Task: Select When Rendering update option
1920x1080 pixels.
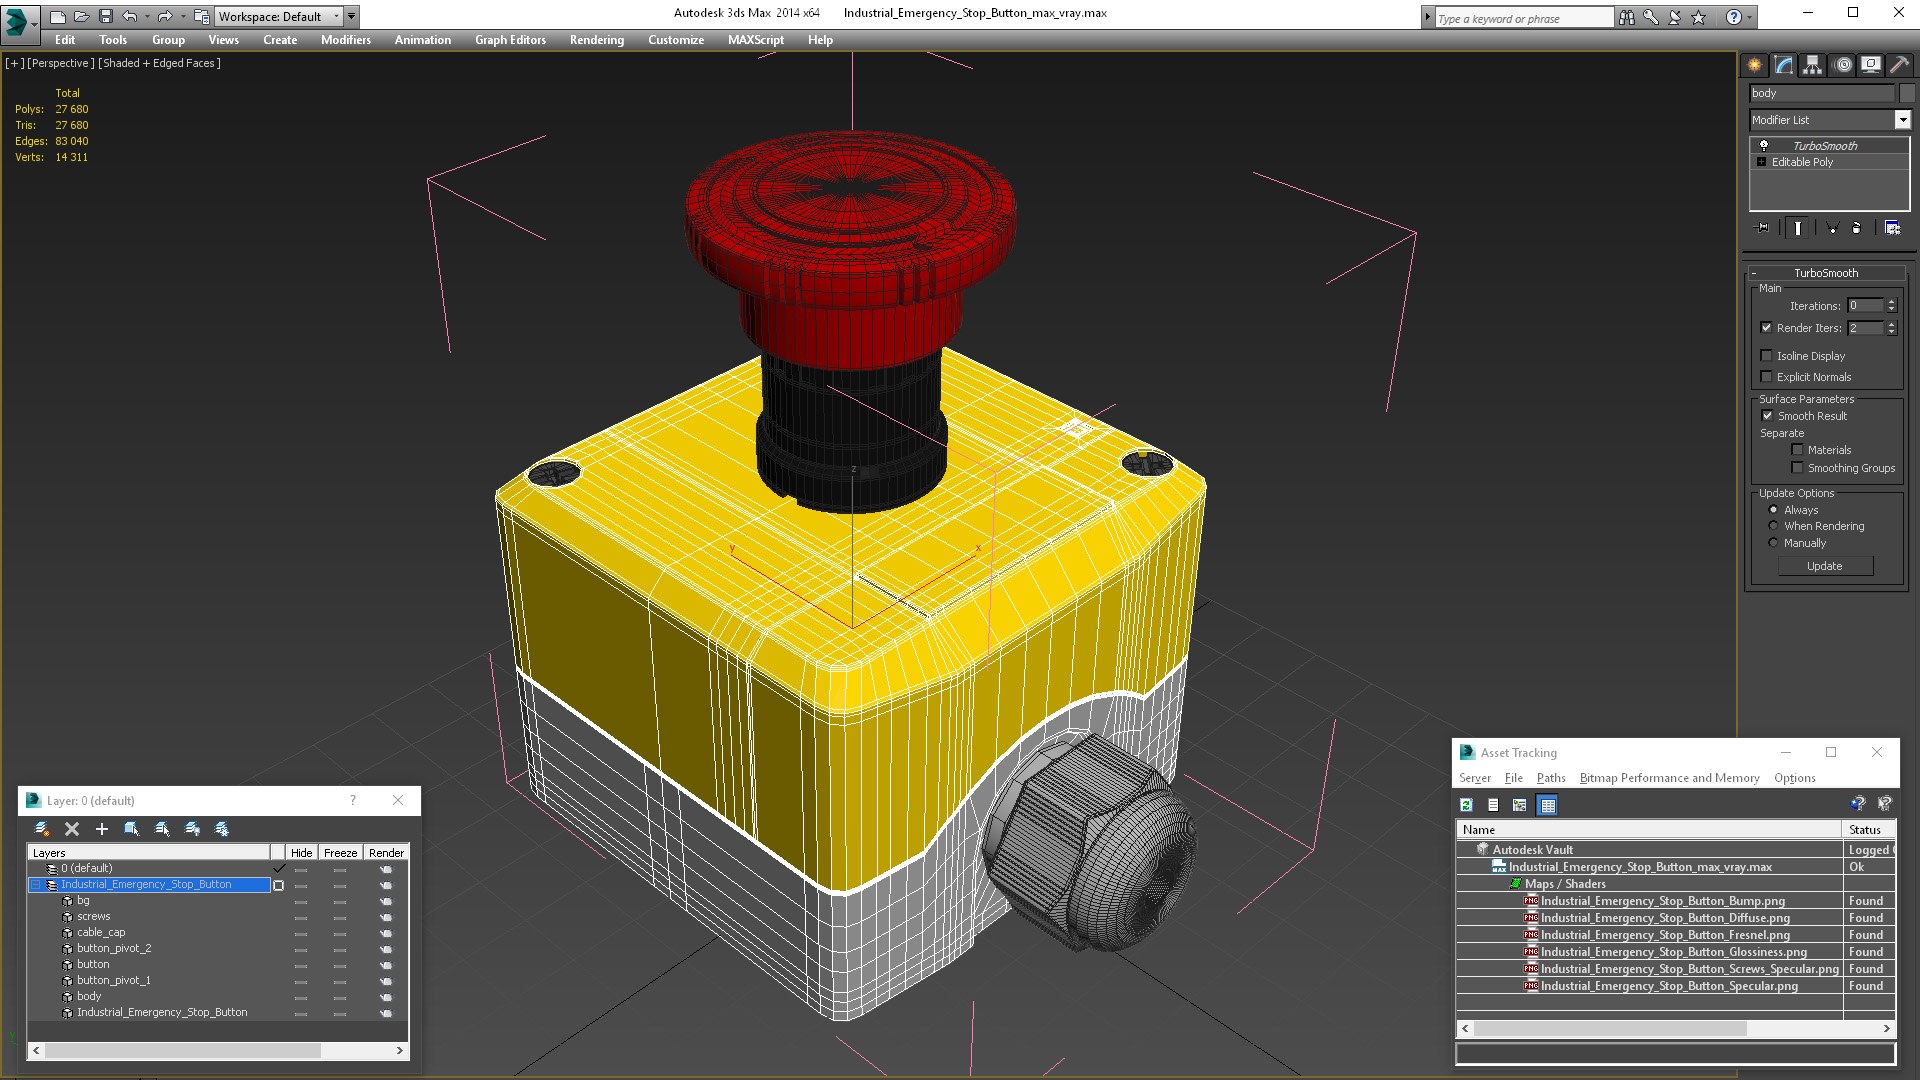Action: pyautogui.click(x=1773, y=526)
